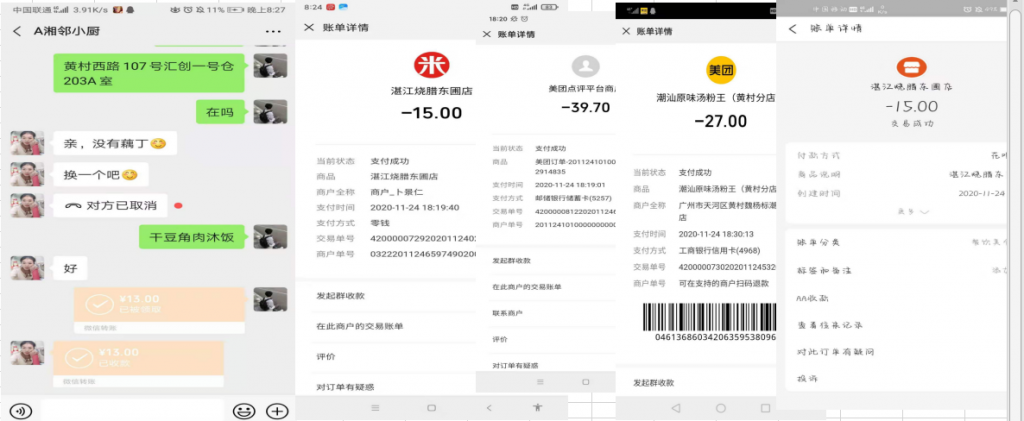Tap the payment time 2020-11-24 18:19:01
Image resolution: width=1024 pixels, height=421 pixels.
tap(570, 185)
